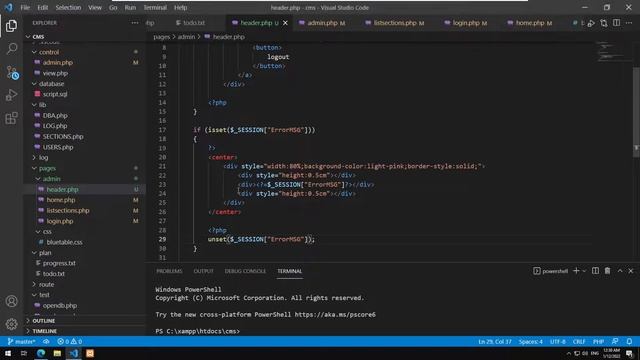Switch to the OUTPUT panel tab
Image resolution: width=640 pixels, height=360 pixels.
tap(203, 271)
